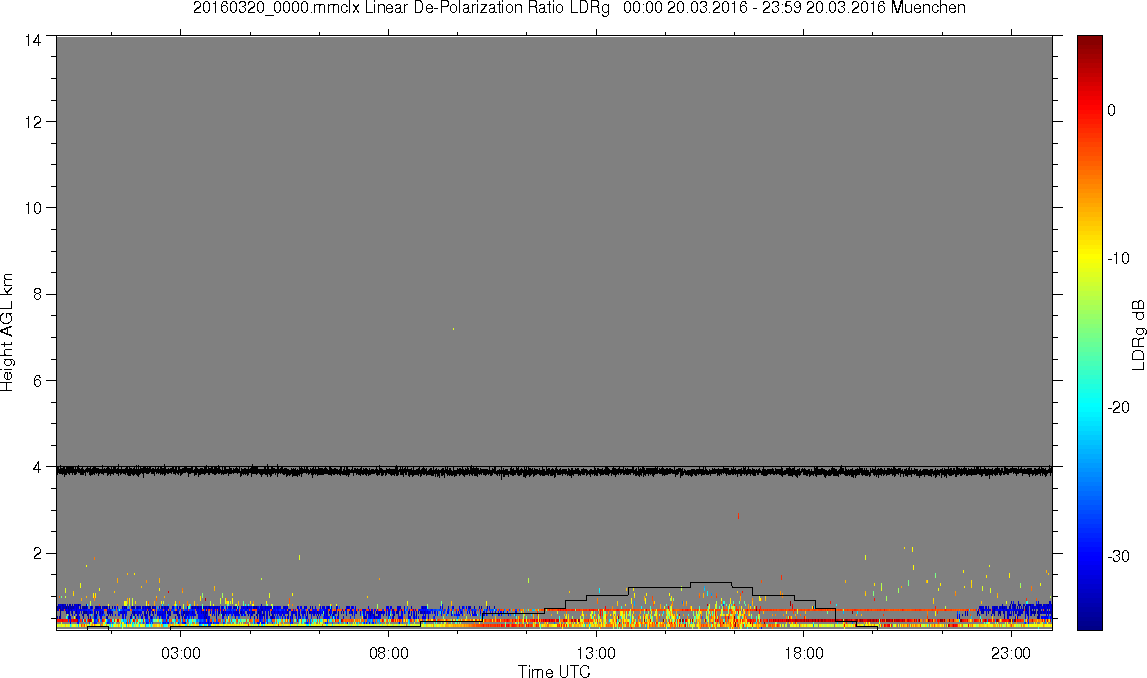
Task: Click the height tick label 2
Action: pos(37,553)
